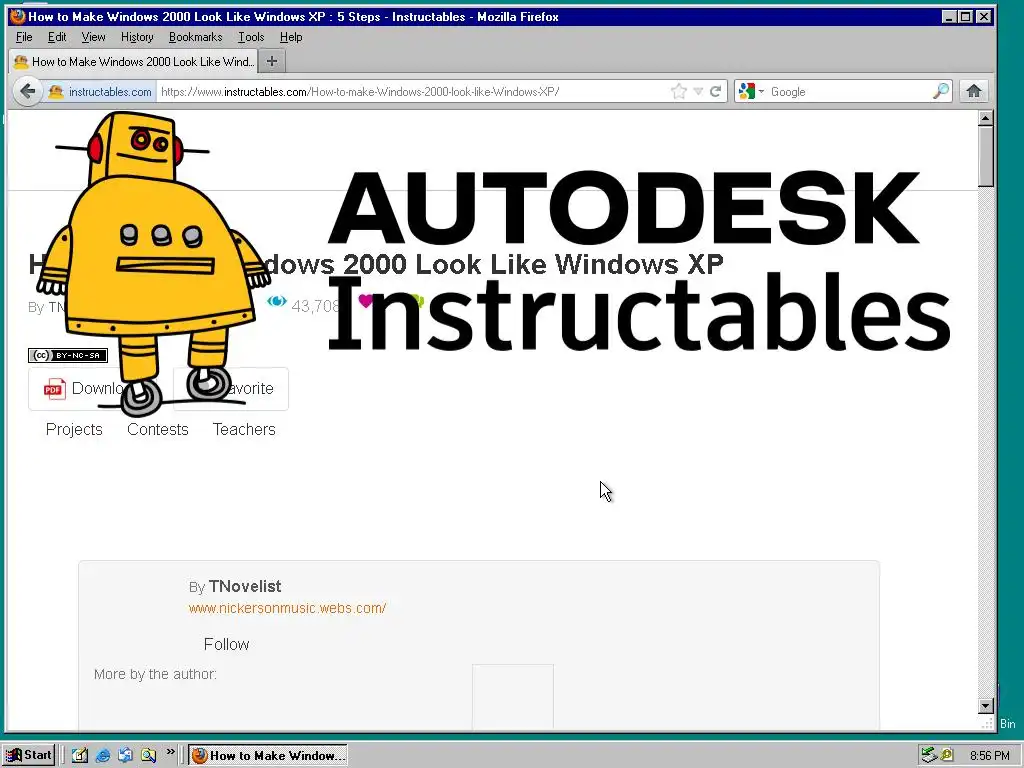Open the History menu

click(137, 37)
